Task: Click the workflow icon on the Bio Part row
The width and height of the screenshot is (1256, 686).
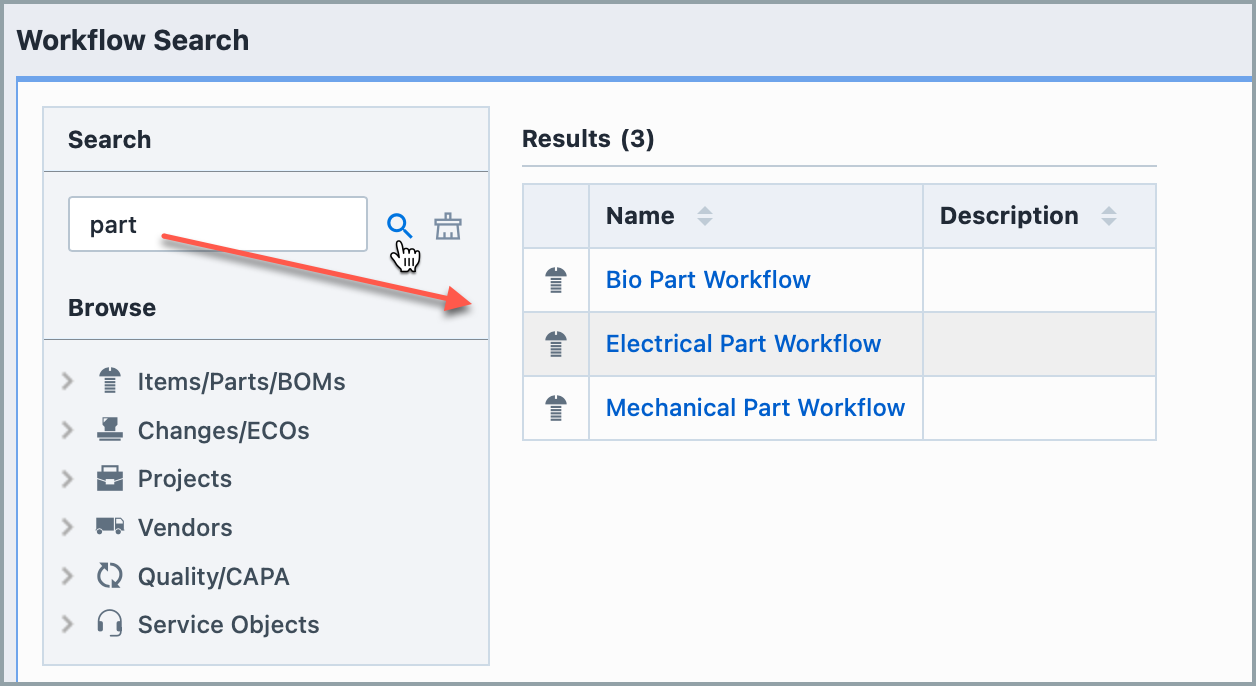Action: 555,279
